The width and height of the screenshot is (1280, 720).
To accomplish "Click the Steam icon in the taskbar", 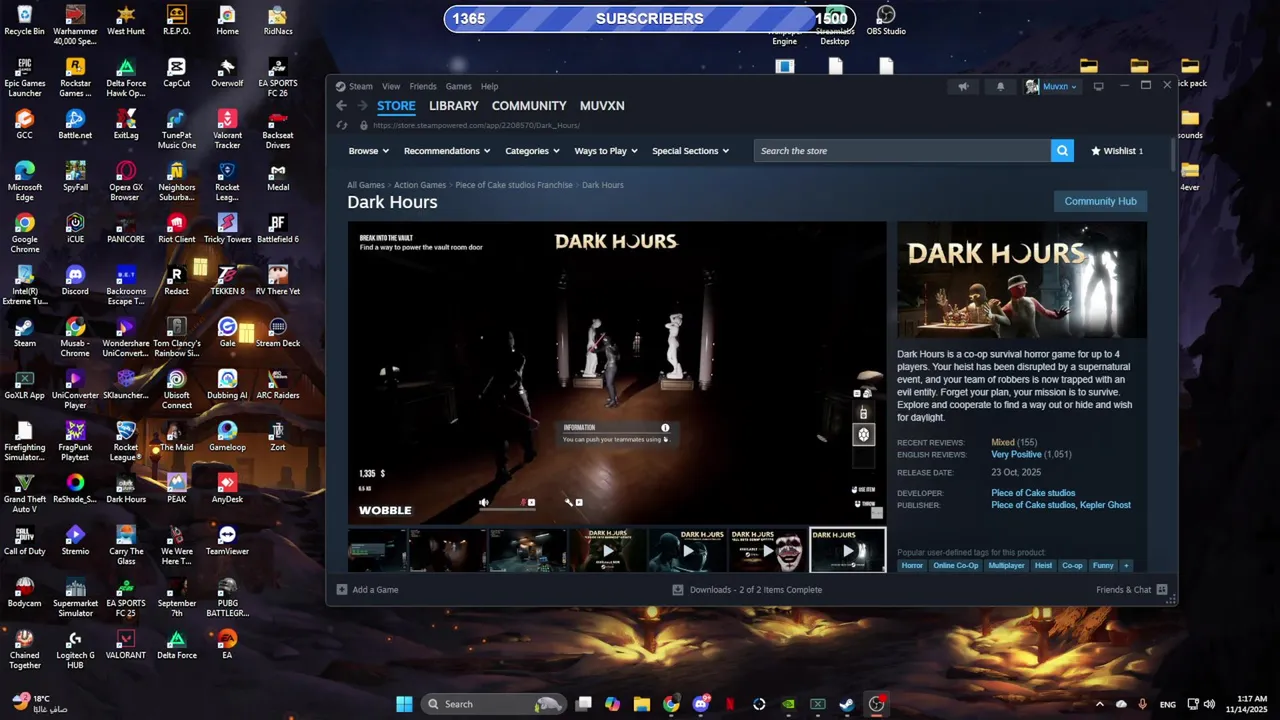I will [847, 704].
